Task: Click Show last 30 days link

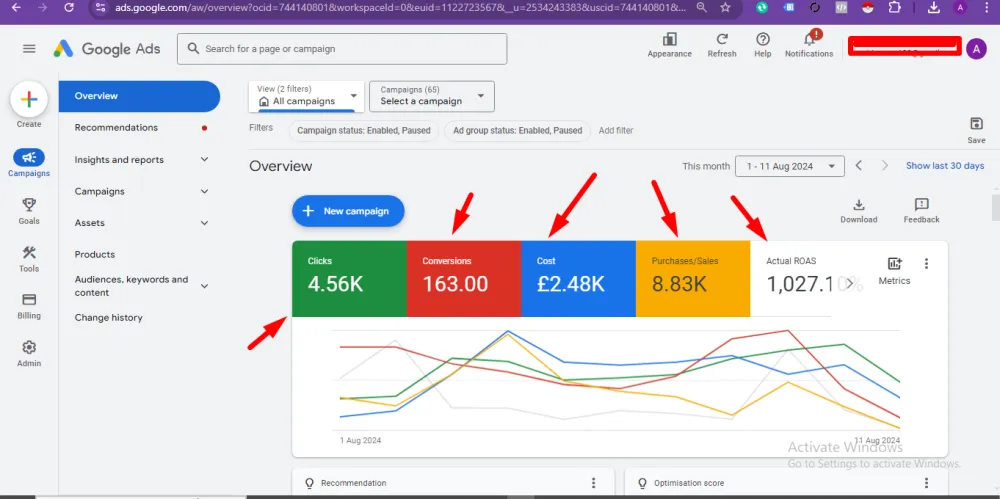Action: click(945, 166)
